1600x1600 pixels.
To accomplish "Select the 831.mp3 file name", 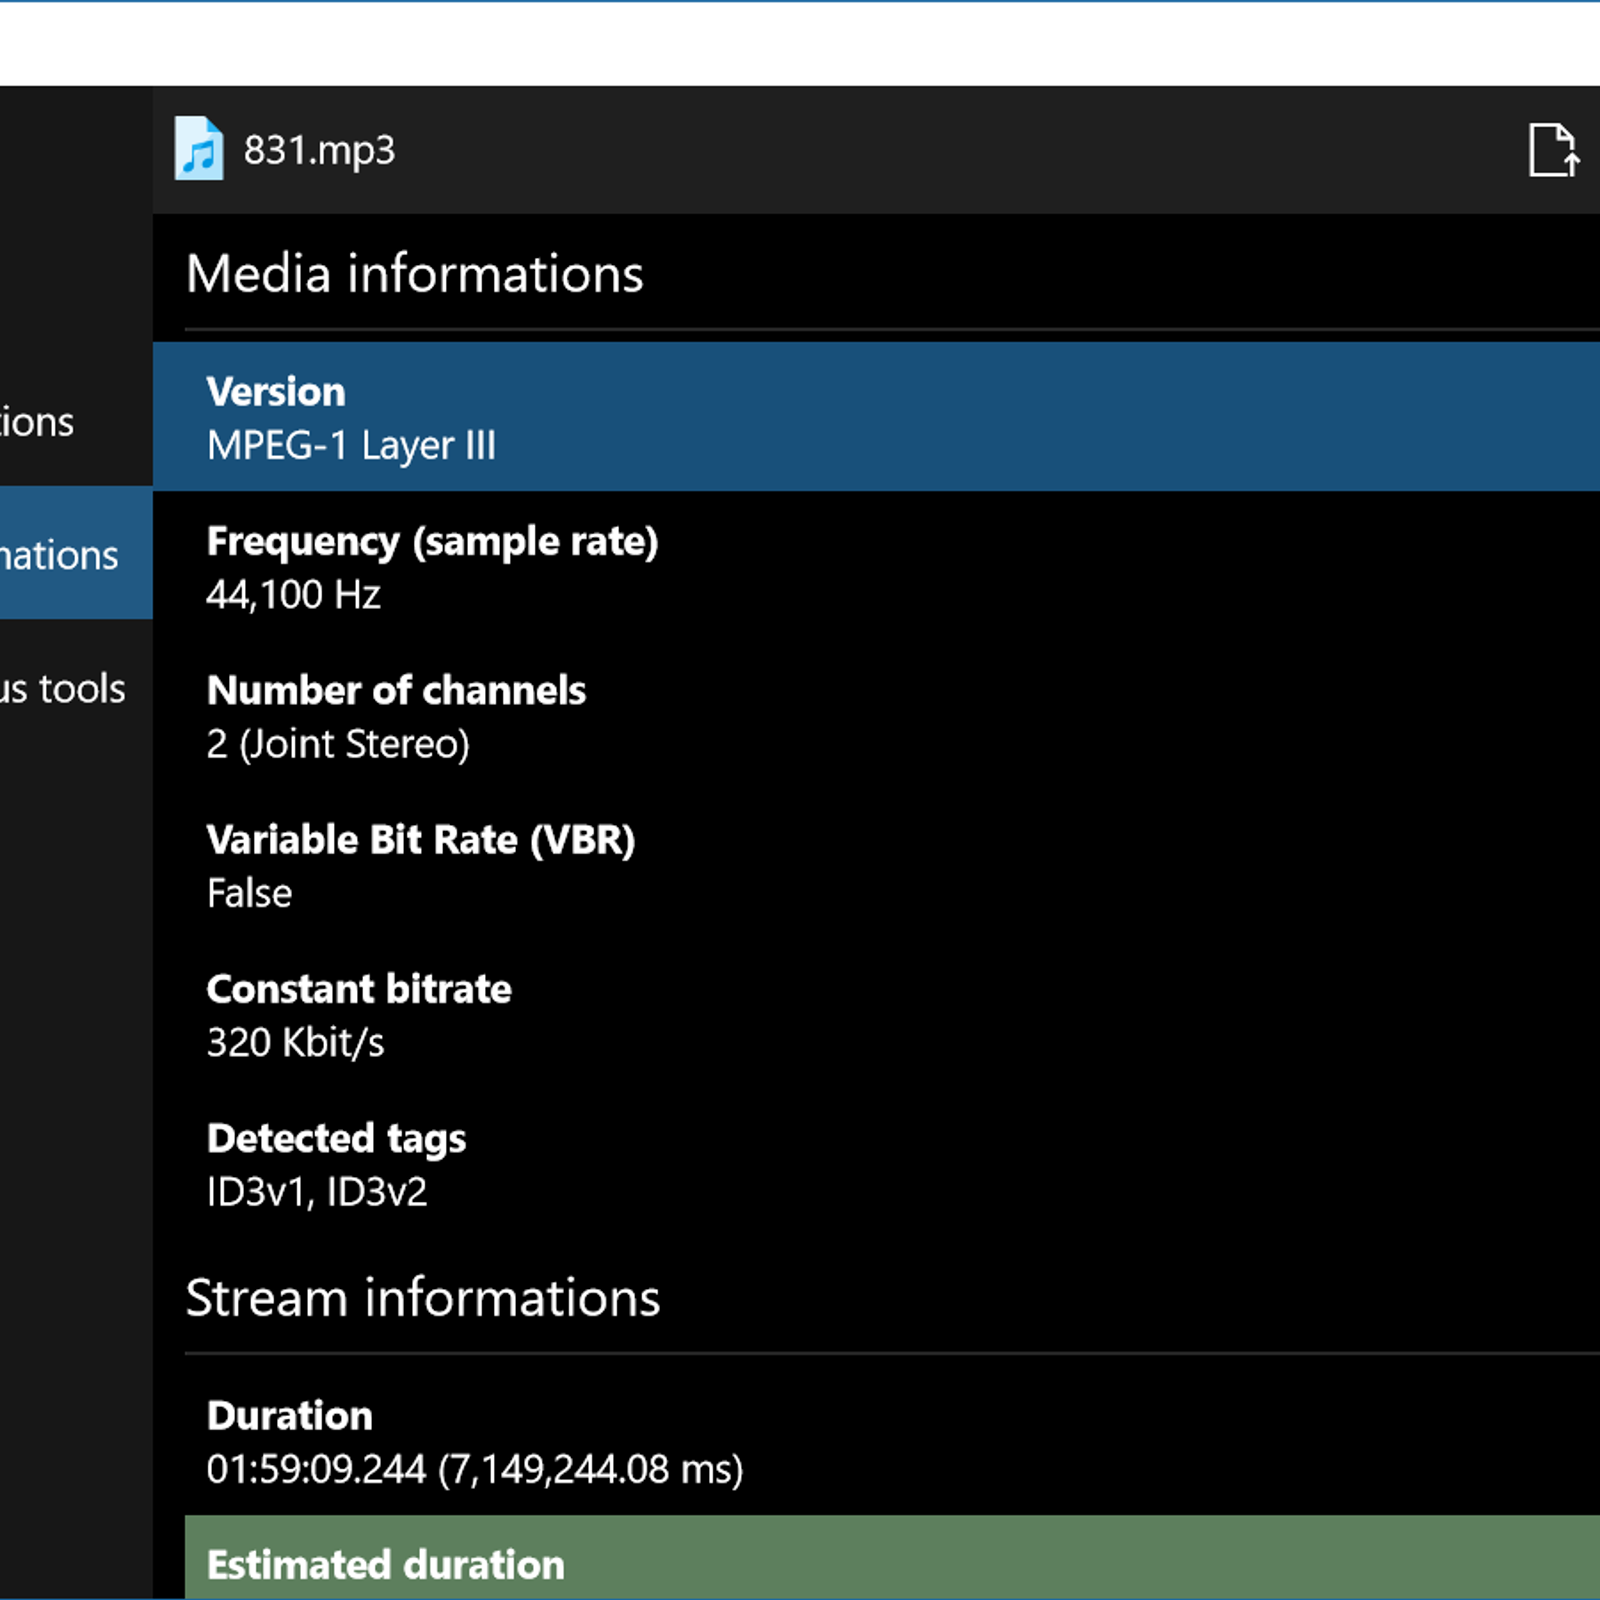I will click(319, 150).
